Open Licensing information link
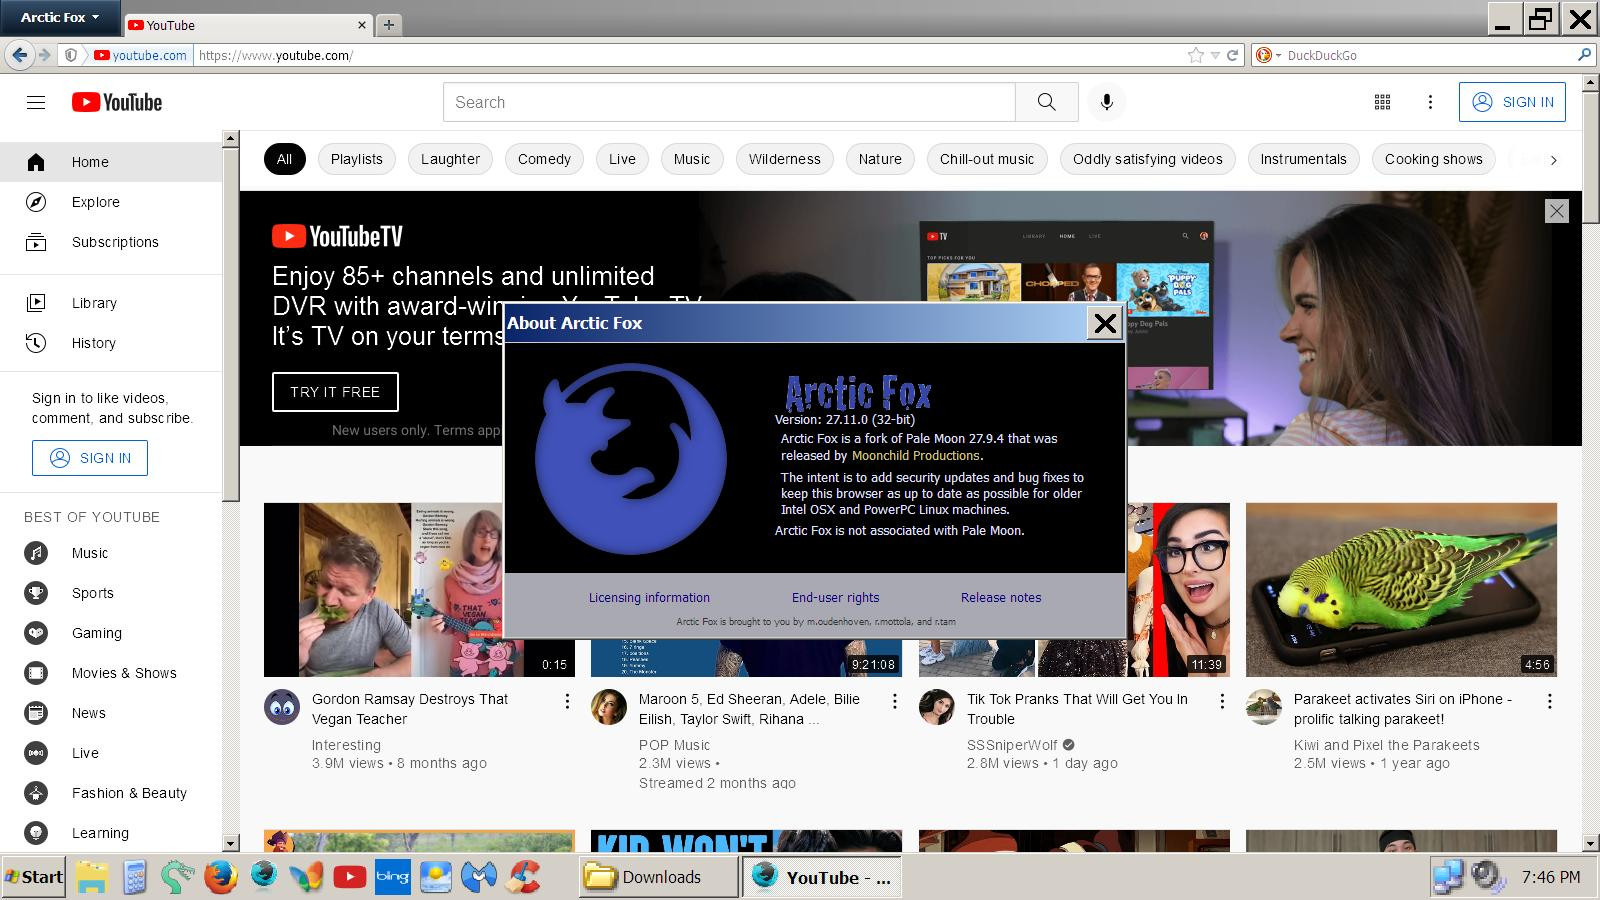This screenshot has height=900, width=1600. click(649, 597)
